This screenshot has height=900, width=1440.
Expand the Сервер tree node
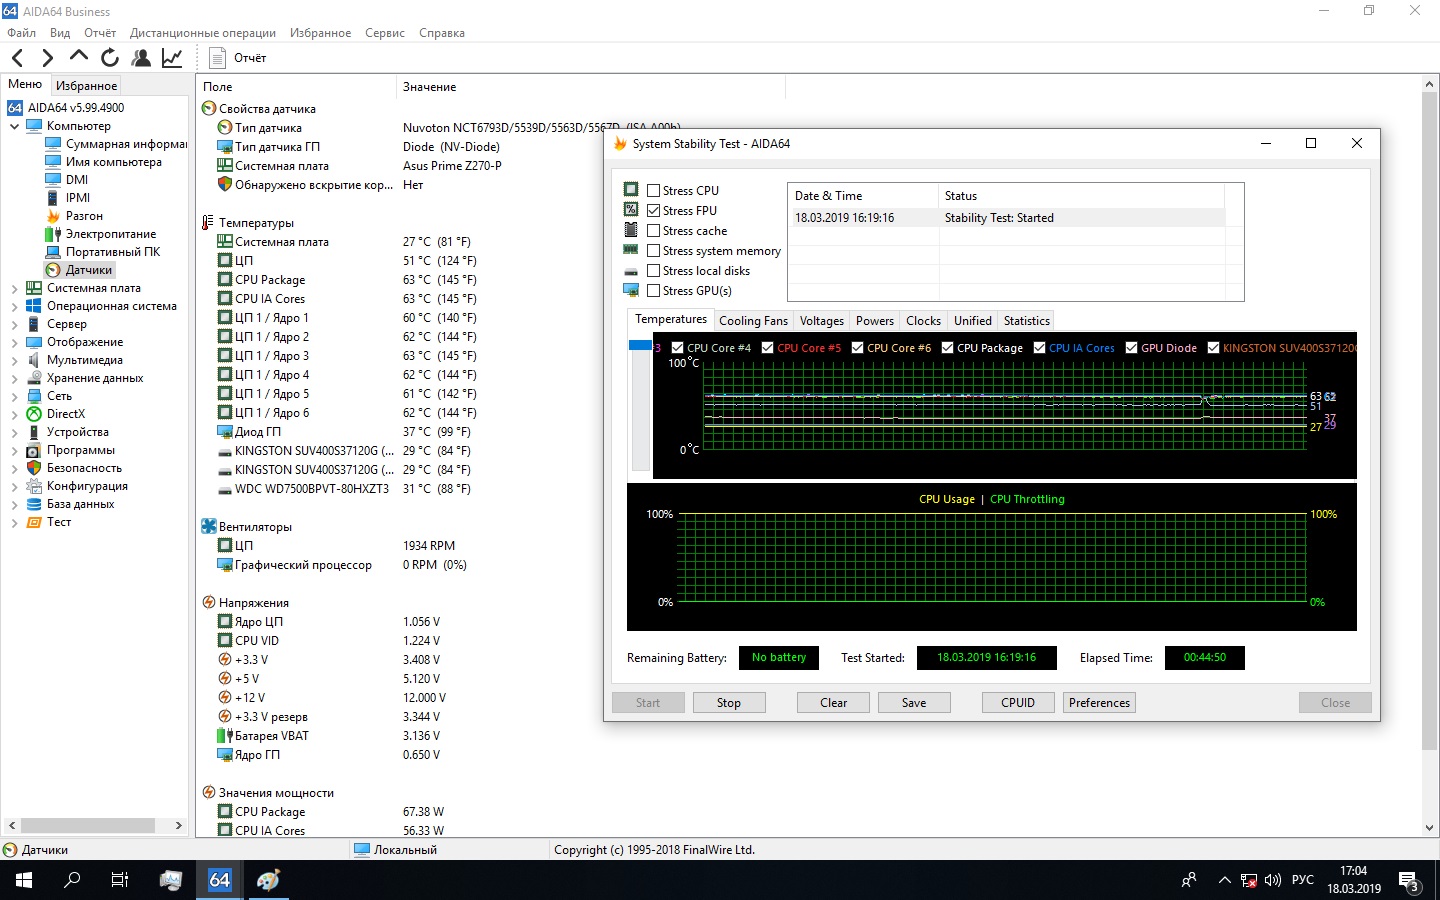[14, 324]
